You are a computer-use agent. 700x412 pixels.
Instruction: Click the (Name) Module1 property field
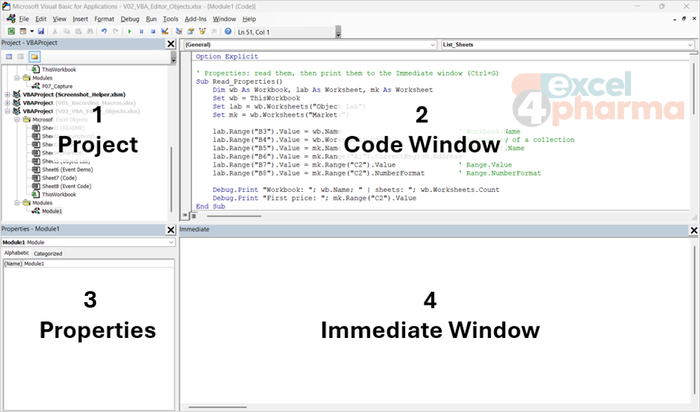pyautogui.click(x=88, y=264)
